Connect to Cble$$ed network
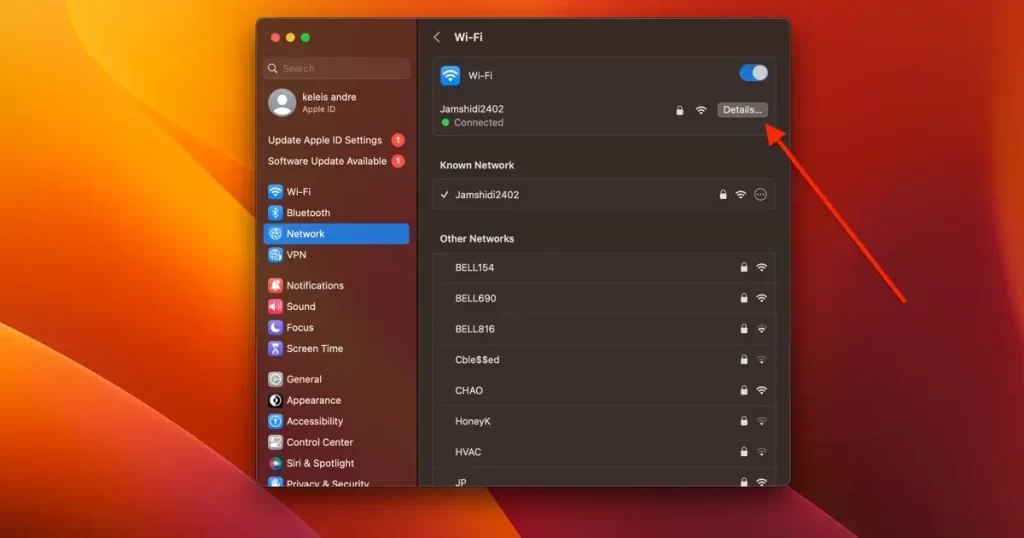1024x538 pixels. pyautogui.click(x=603, y=360)
